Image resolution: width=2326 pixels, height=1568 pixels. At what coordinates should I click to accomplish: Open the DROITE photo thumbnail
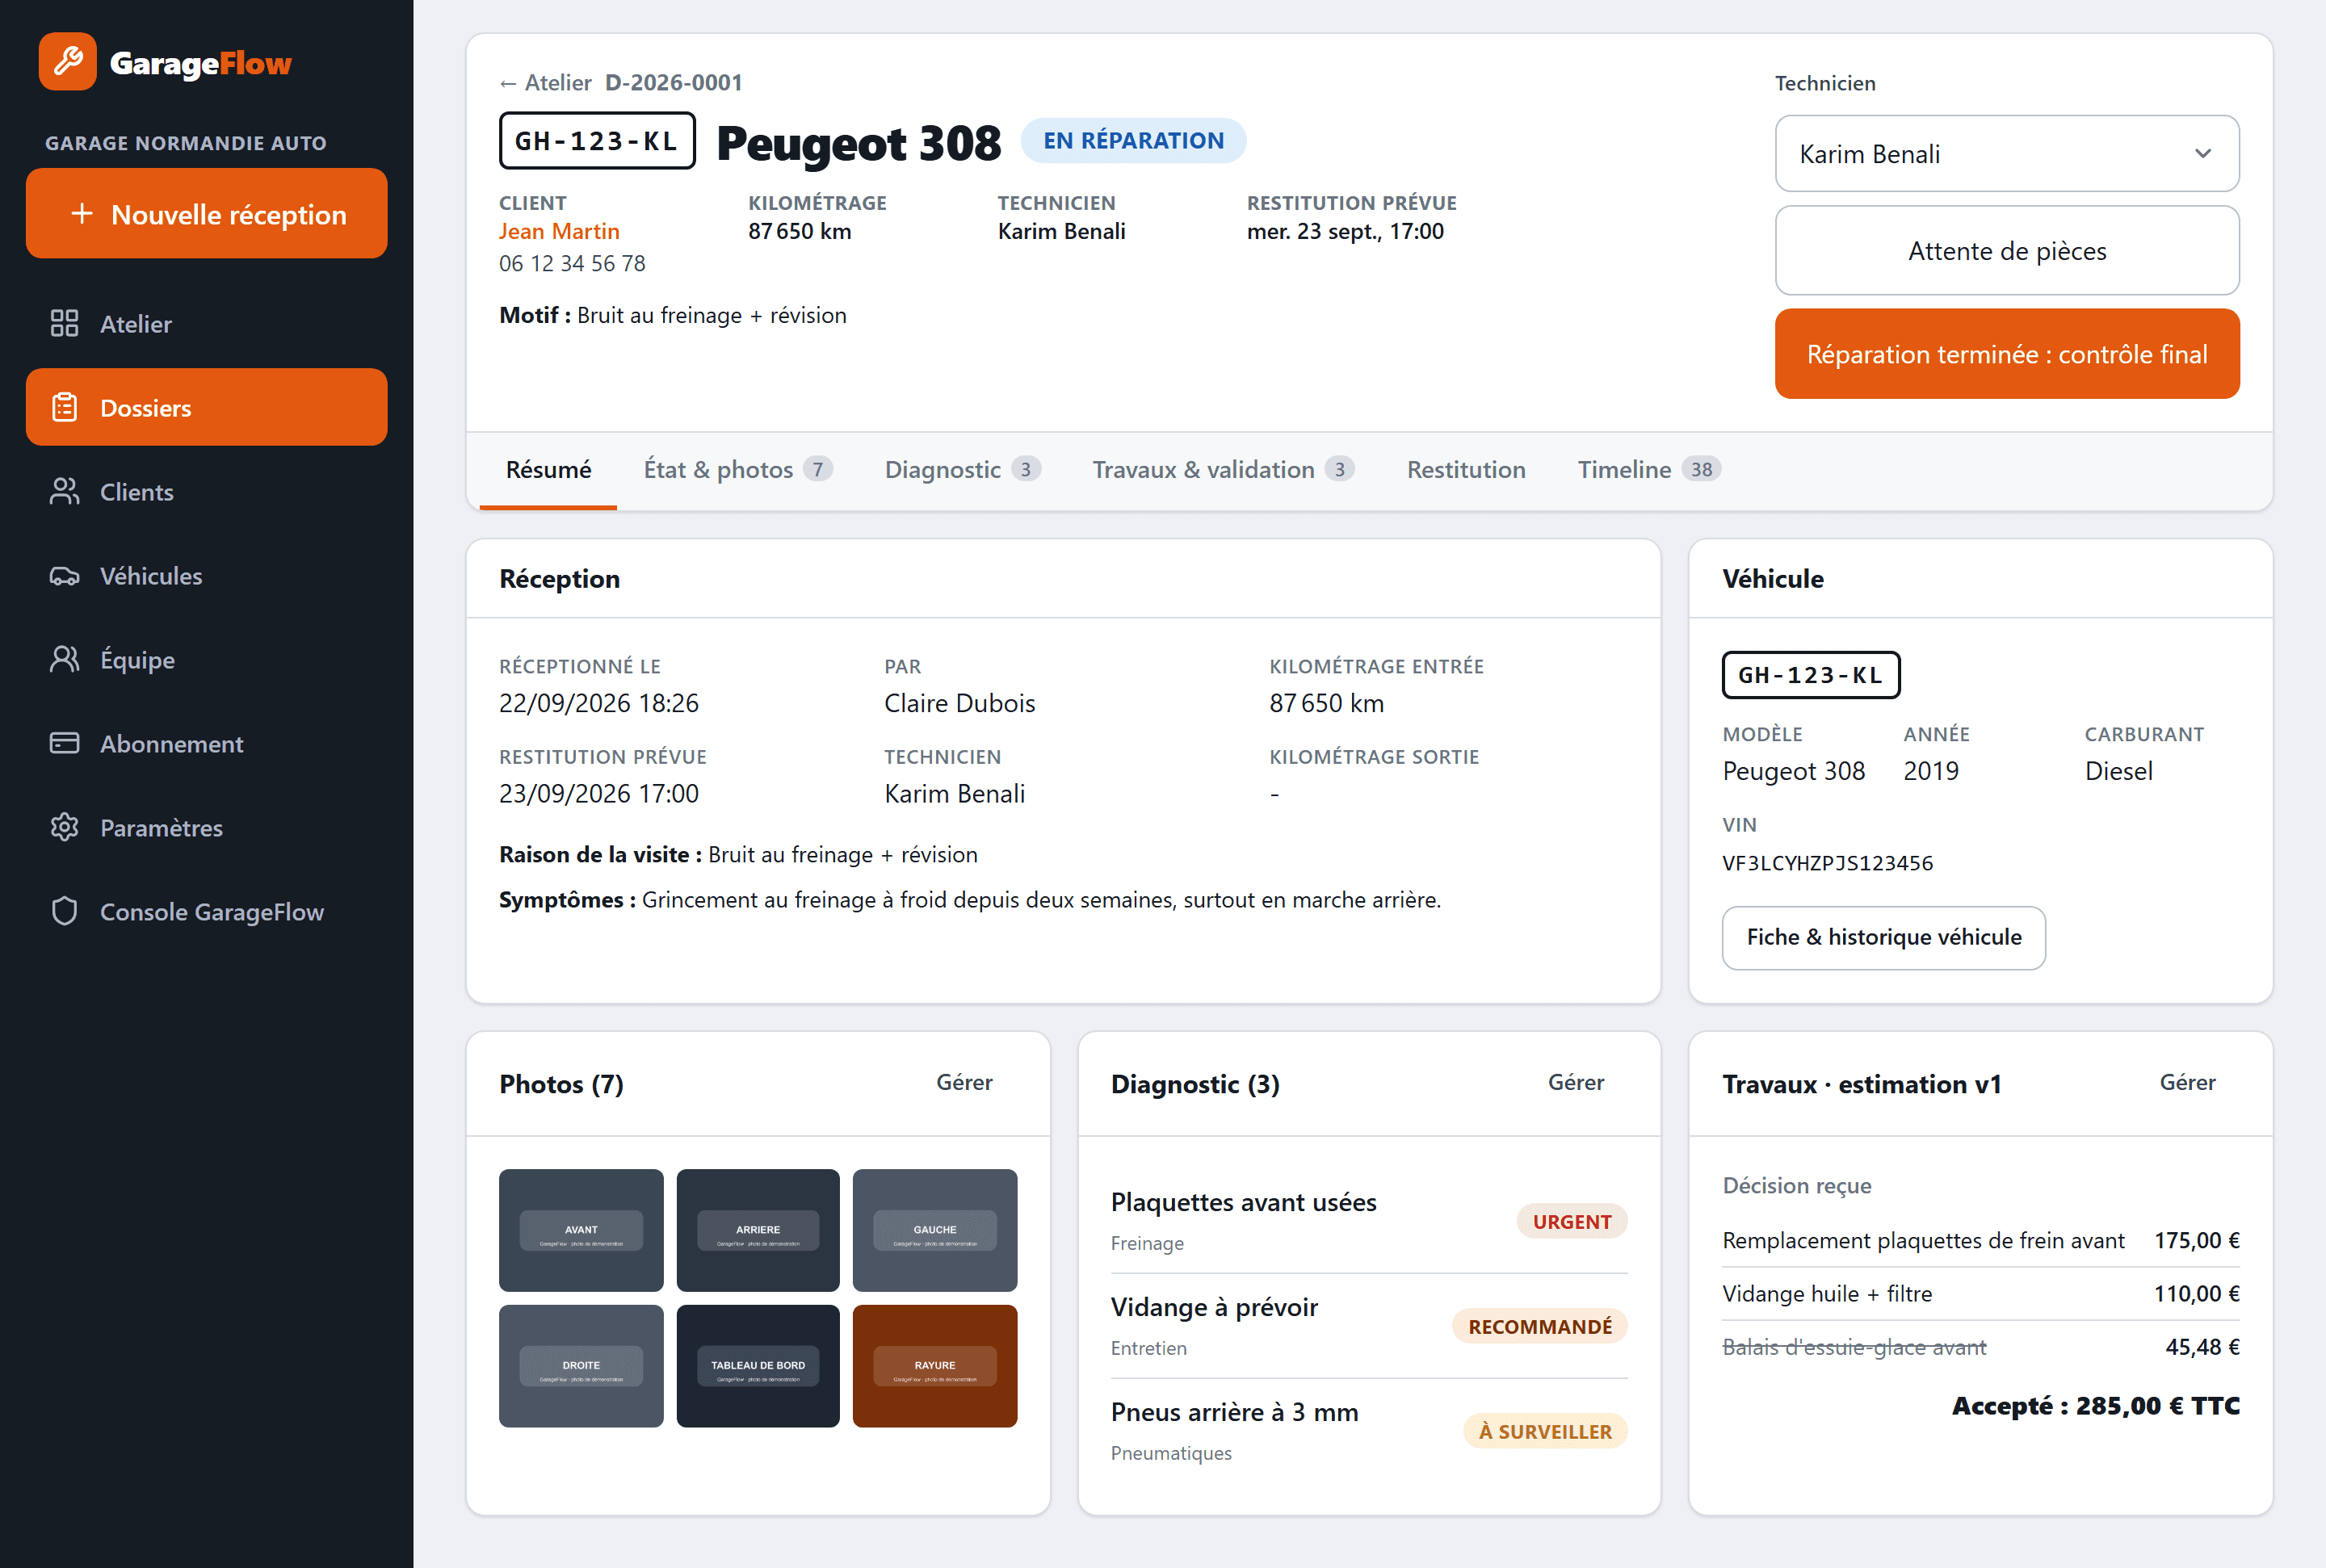pyautogui.click(x=581, y=1365)
